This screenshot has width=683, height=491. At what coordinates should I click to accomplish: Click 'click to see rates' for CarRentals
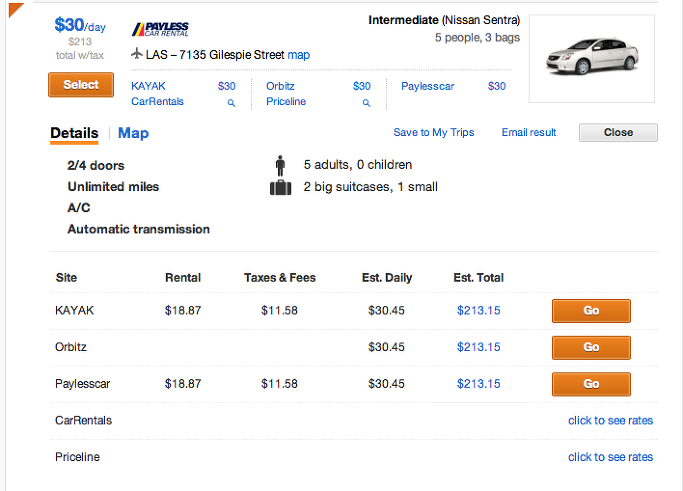[x=610, y=420]
